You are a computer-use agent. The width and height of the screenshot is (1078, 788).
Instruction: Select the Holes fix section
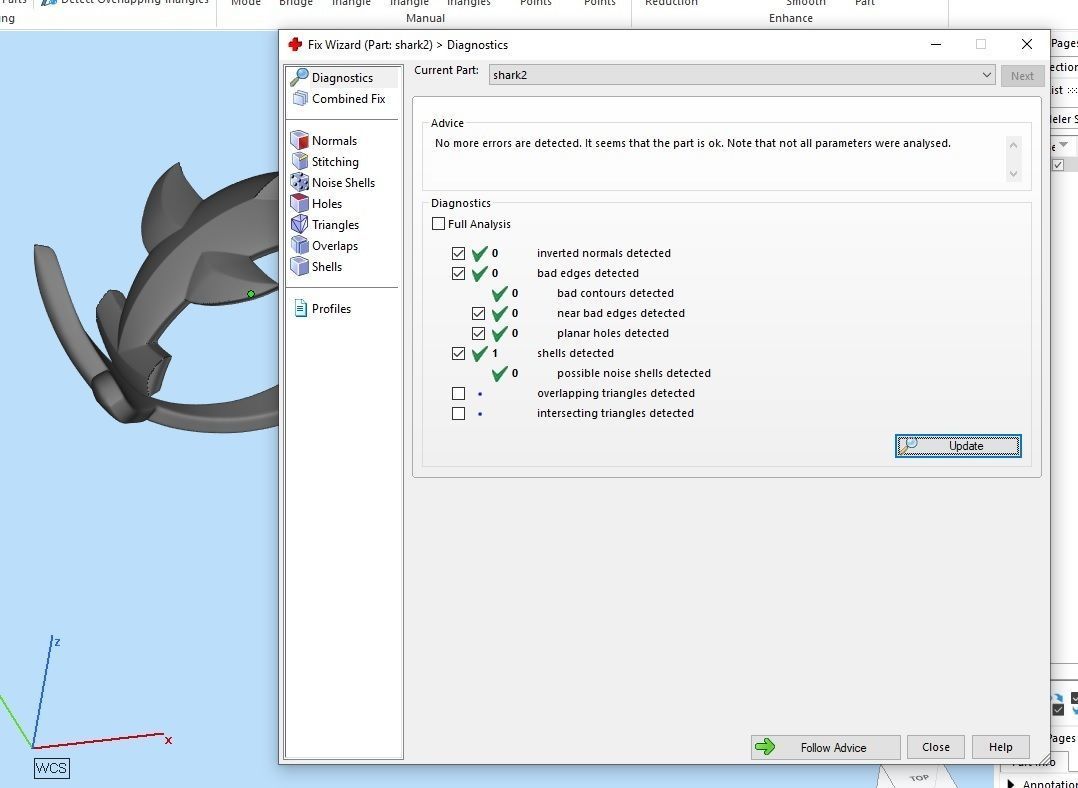(327, 204)
